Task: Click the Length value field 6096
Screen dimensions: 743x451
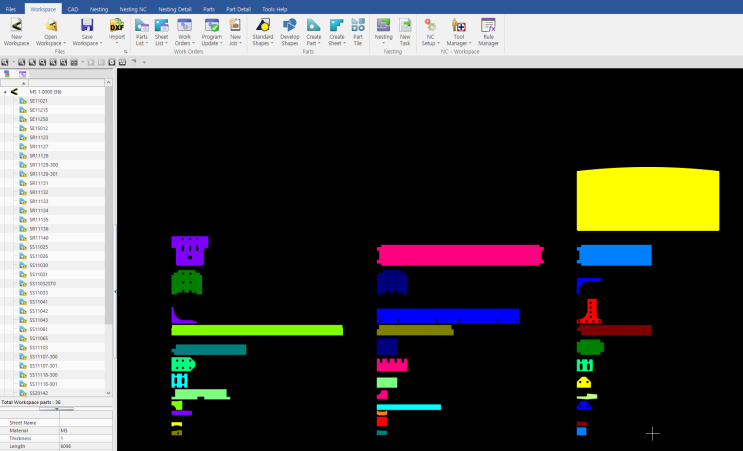Action: pyautogui.click(x=86, y=446)
